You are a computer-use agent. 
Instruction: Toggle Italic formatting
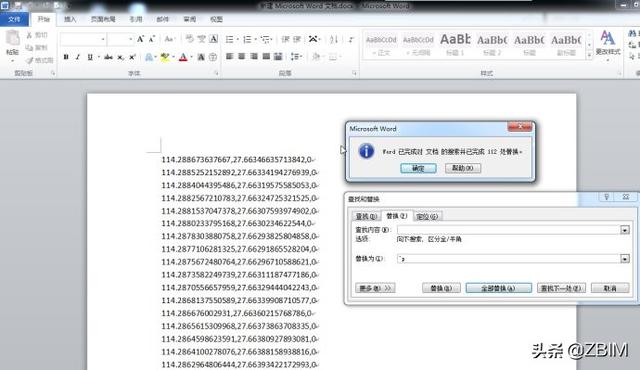(x=78, y=57)
